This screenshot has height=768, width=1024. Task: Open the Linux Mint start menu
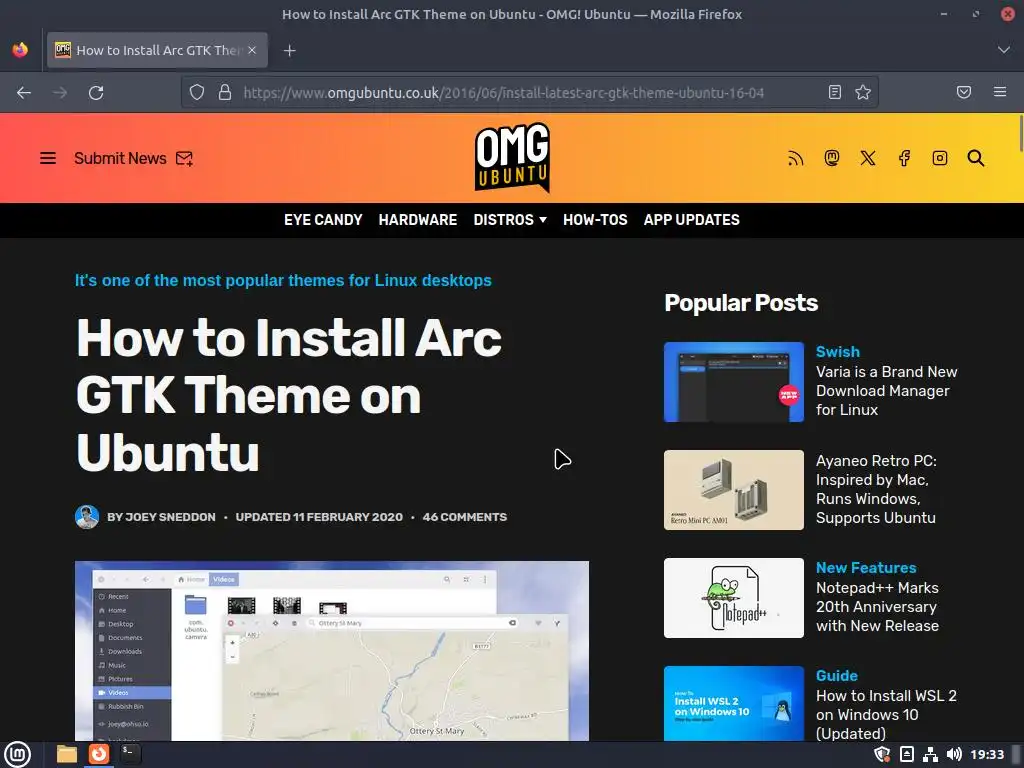18,754
